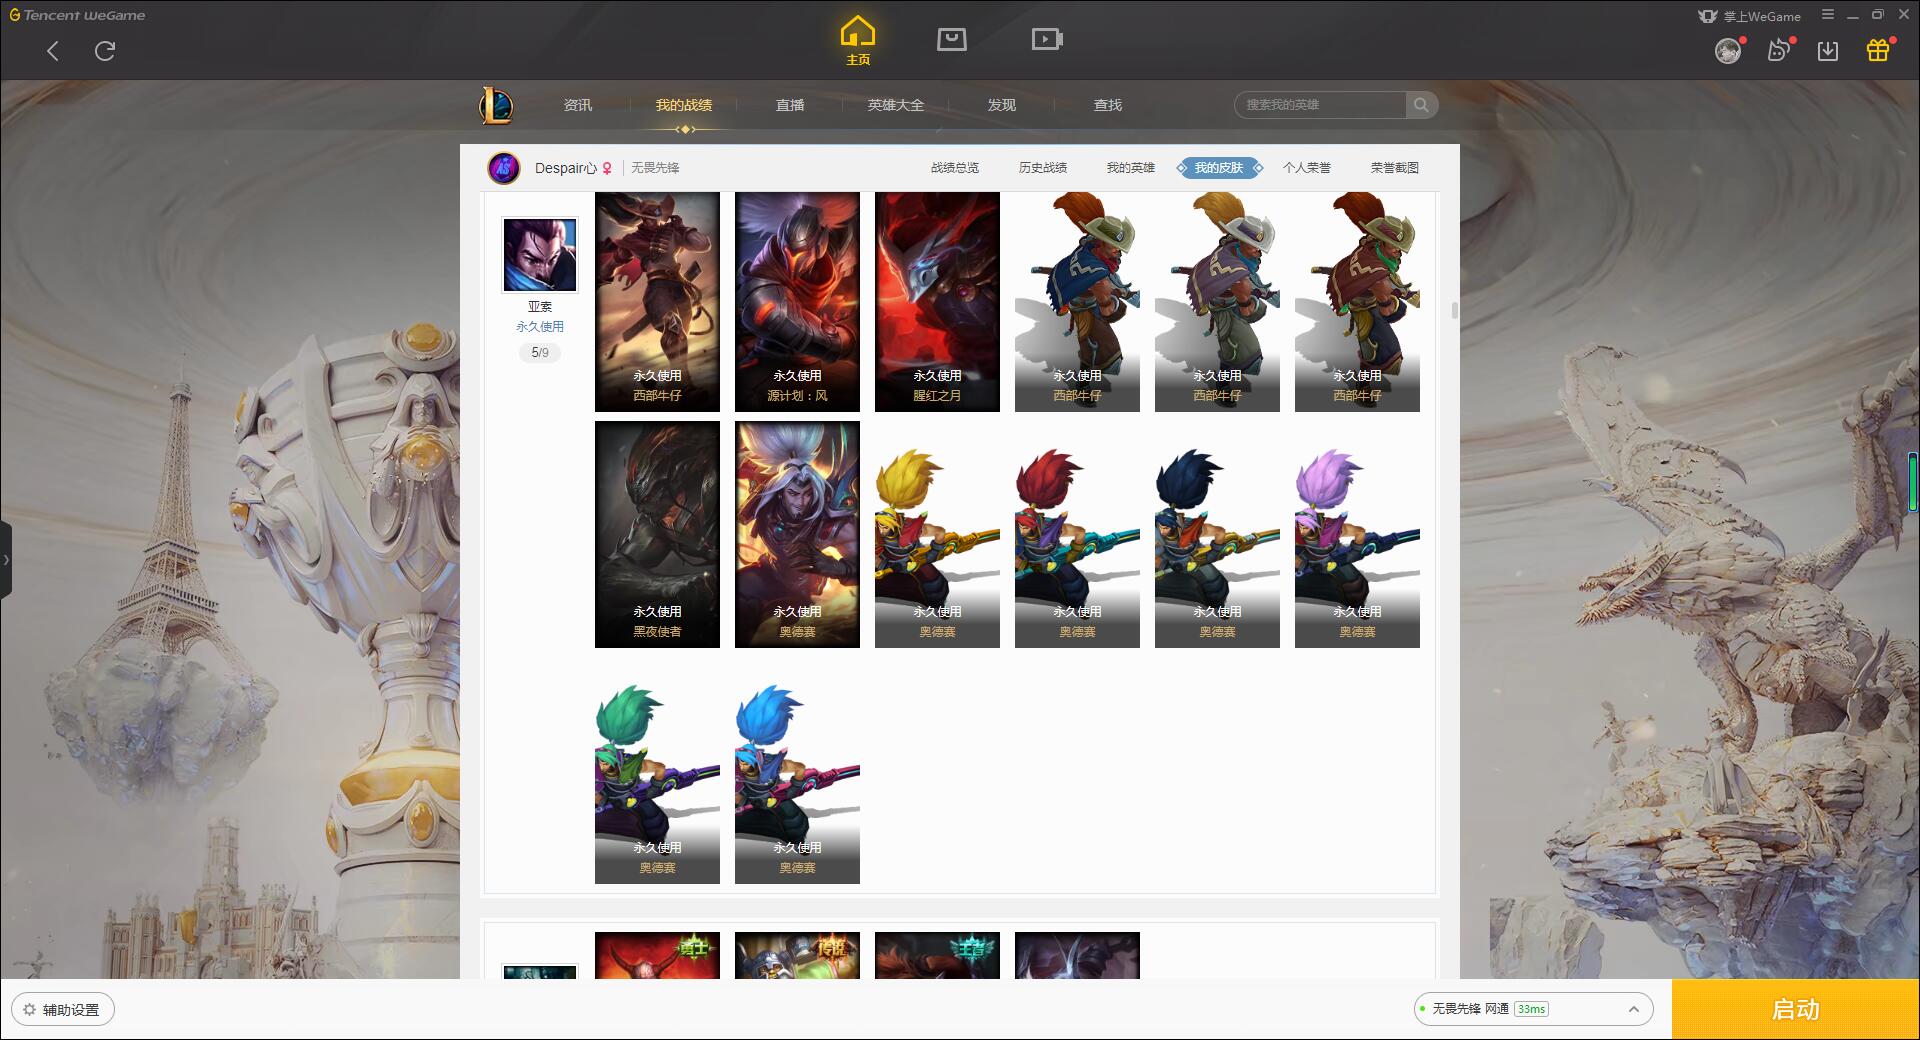Screen dimensions: 1920x1040
Task: Click the 掌上WeGame icon link
Action: click(1749, 16)
